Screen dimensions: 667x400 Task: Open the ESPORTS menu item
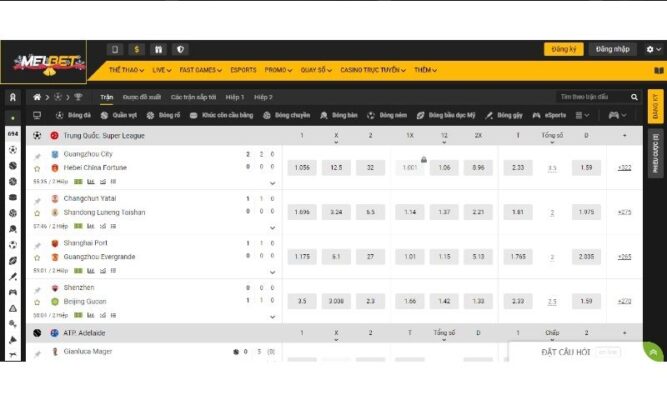pyautogui.click(x=243, y=70)
